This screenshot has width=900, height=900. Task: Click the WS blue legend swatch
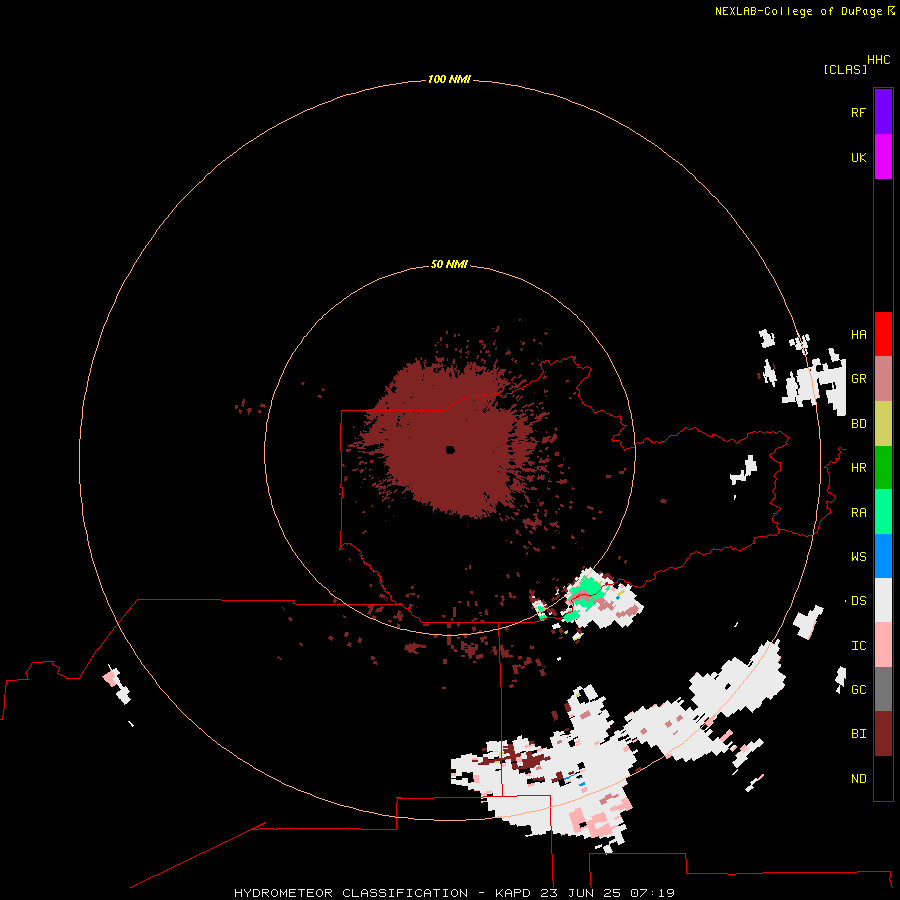[883, 556]
